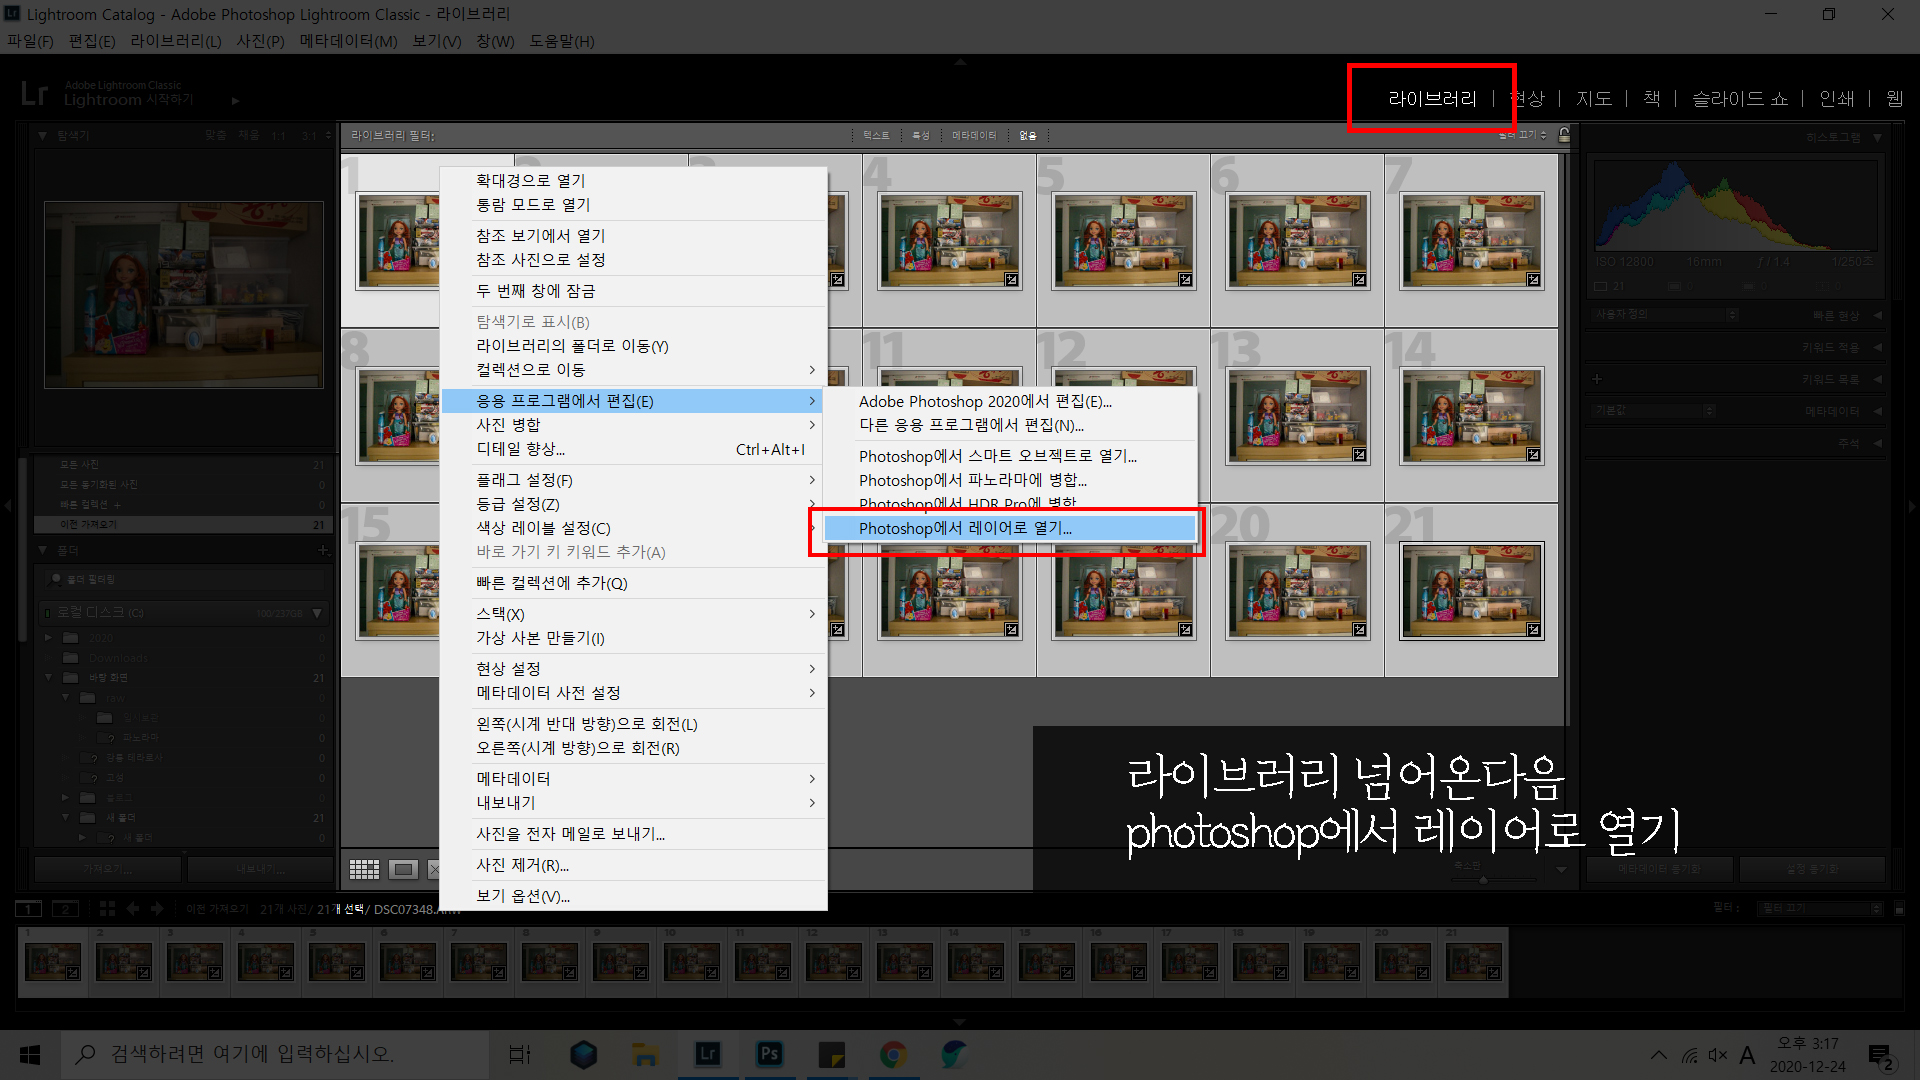Go forward with the filmstrip right arrow
Viewport: 1920px width, 1080px height.
coord(157,909)
